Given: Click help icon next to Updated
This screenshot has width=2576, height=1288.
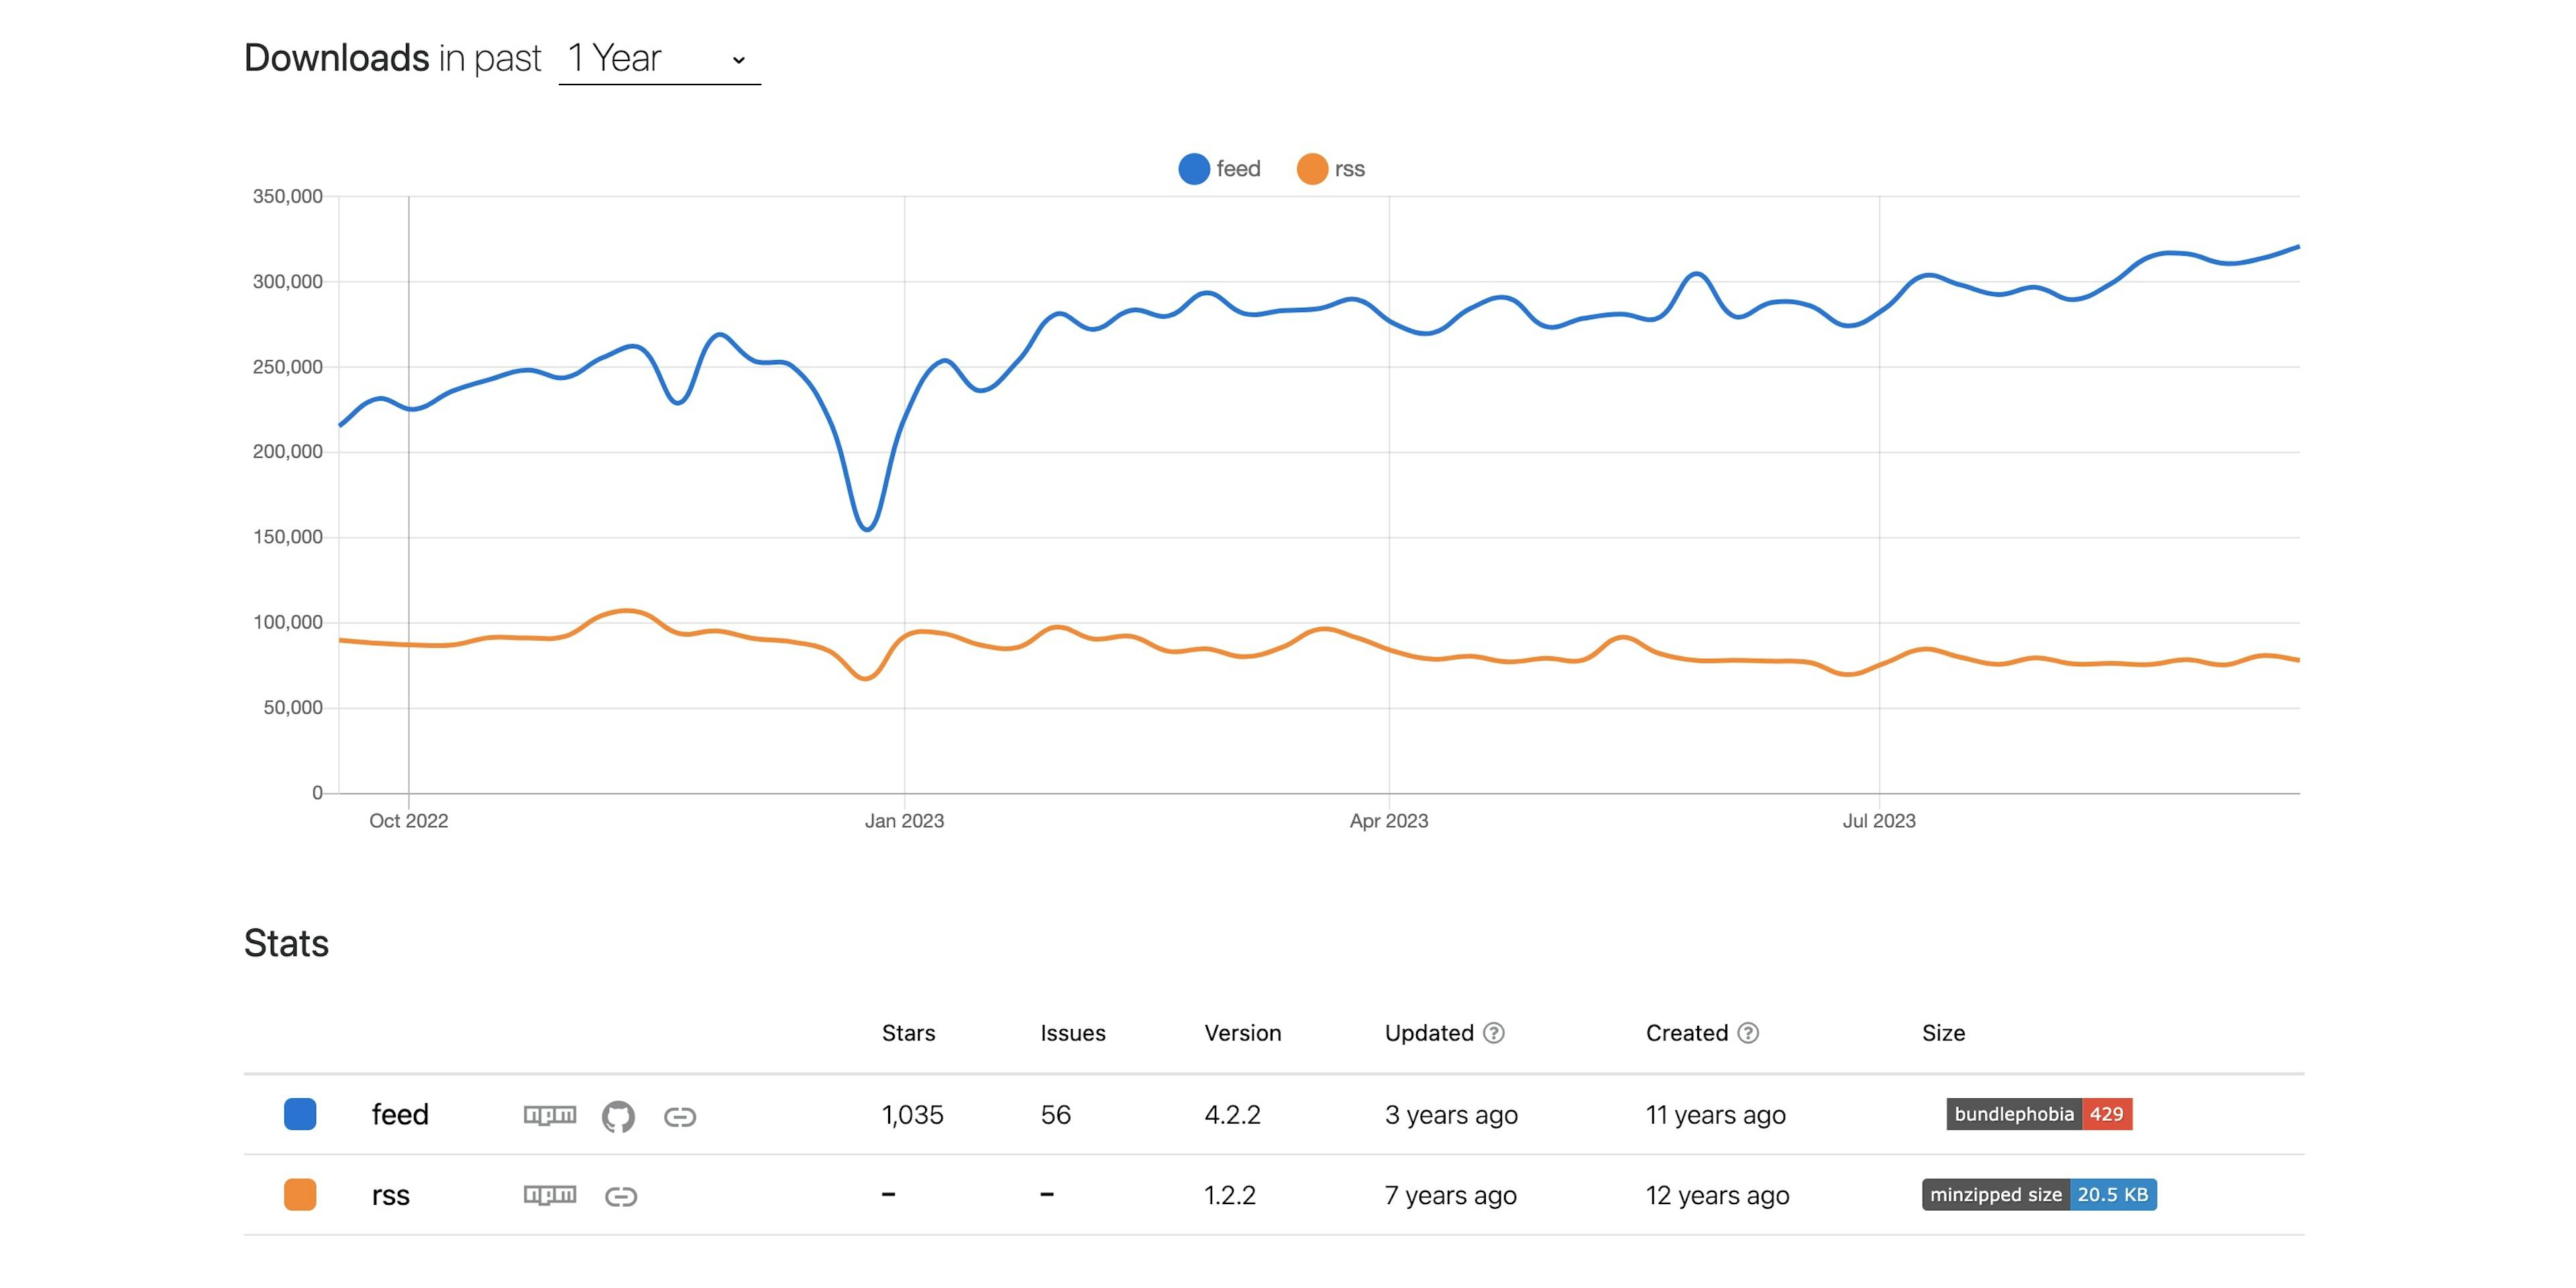Looking at the screenshot, I should pos(1493,1033).
